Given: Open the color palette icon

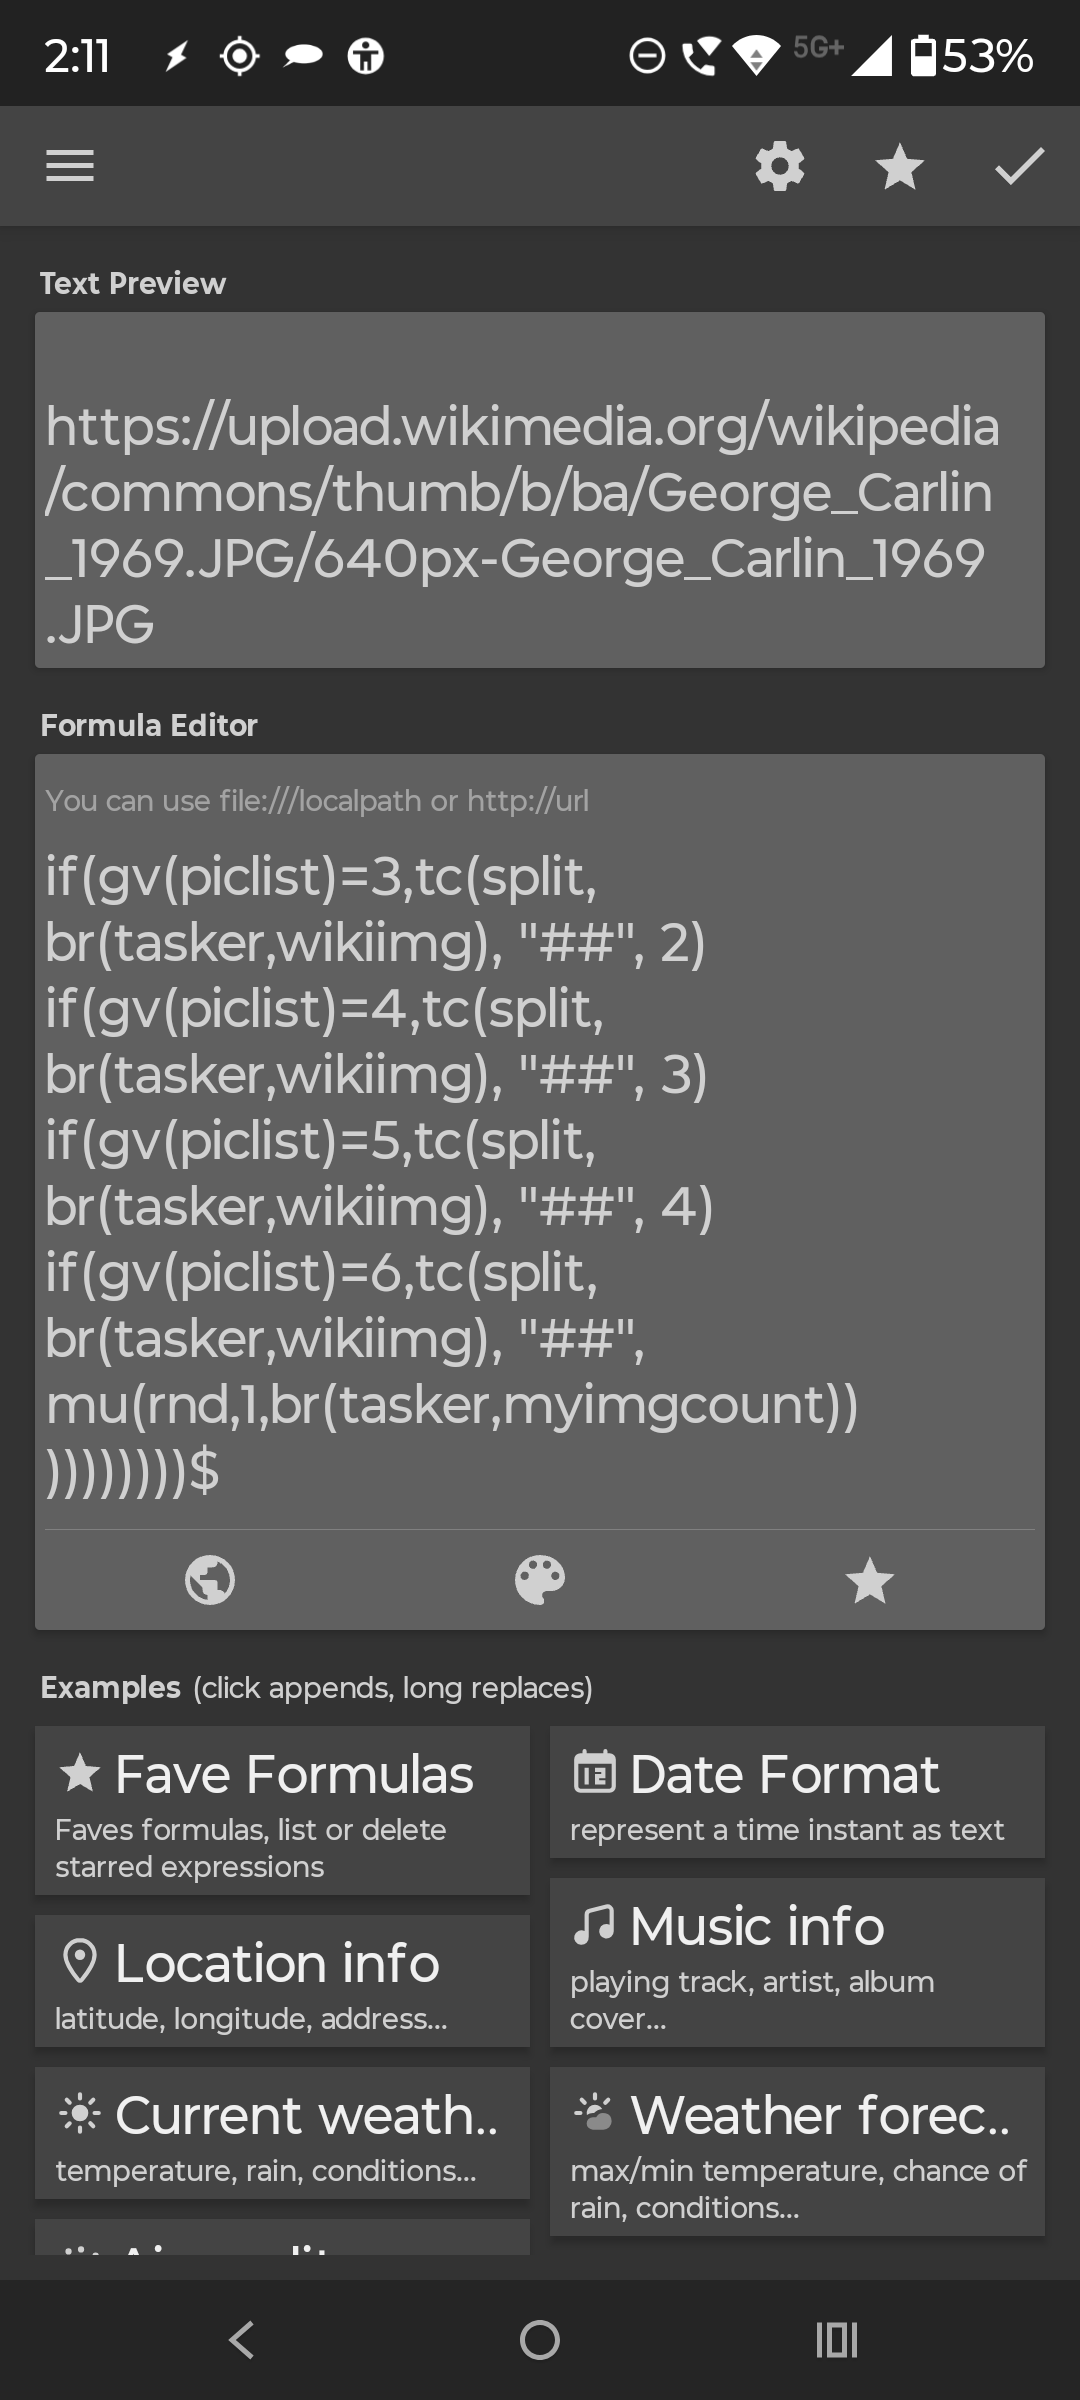Looking at the screenshot, I should 540,1581.
